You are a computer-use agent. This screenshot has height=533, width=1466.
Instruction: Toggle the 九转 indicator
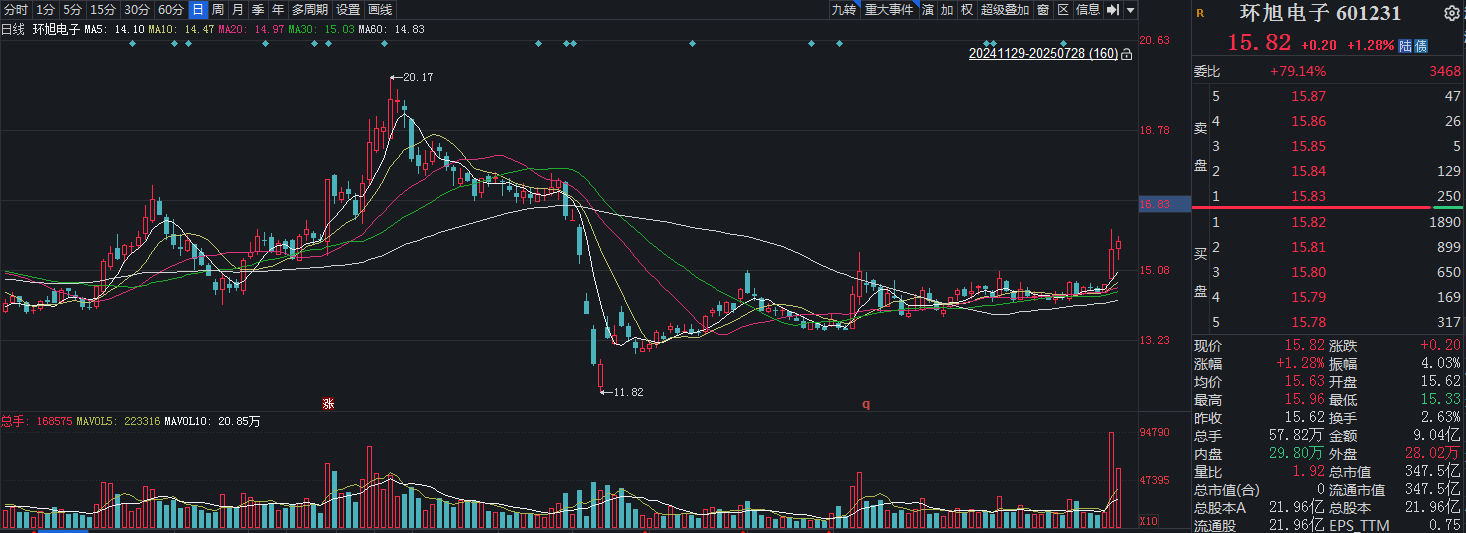(x=844, y=10)
